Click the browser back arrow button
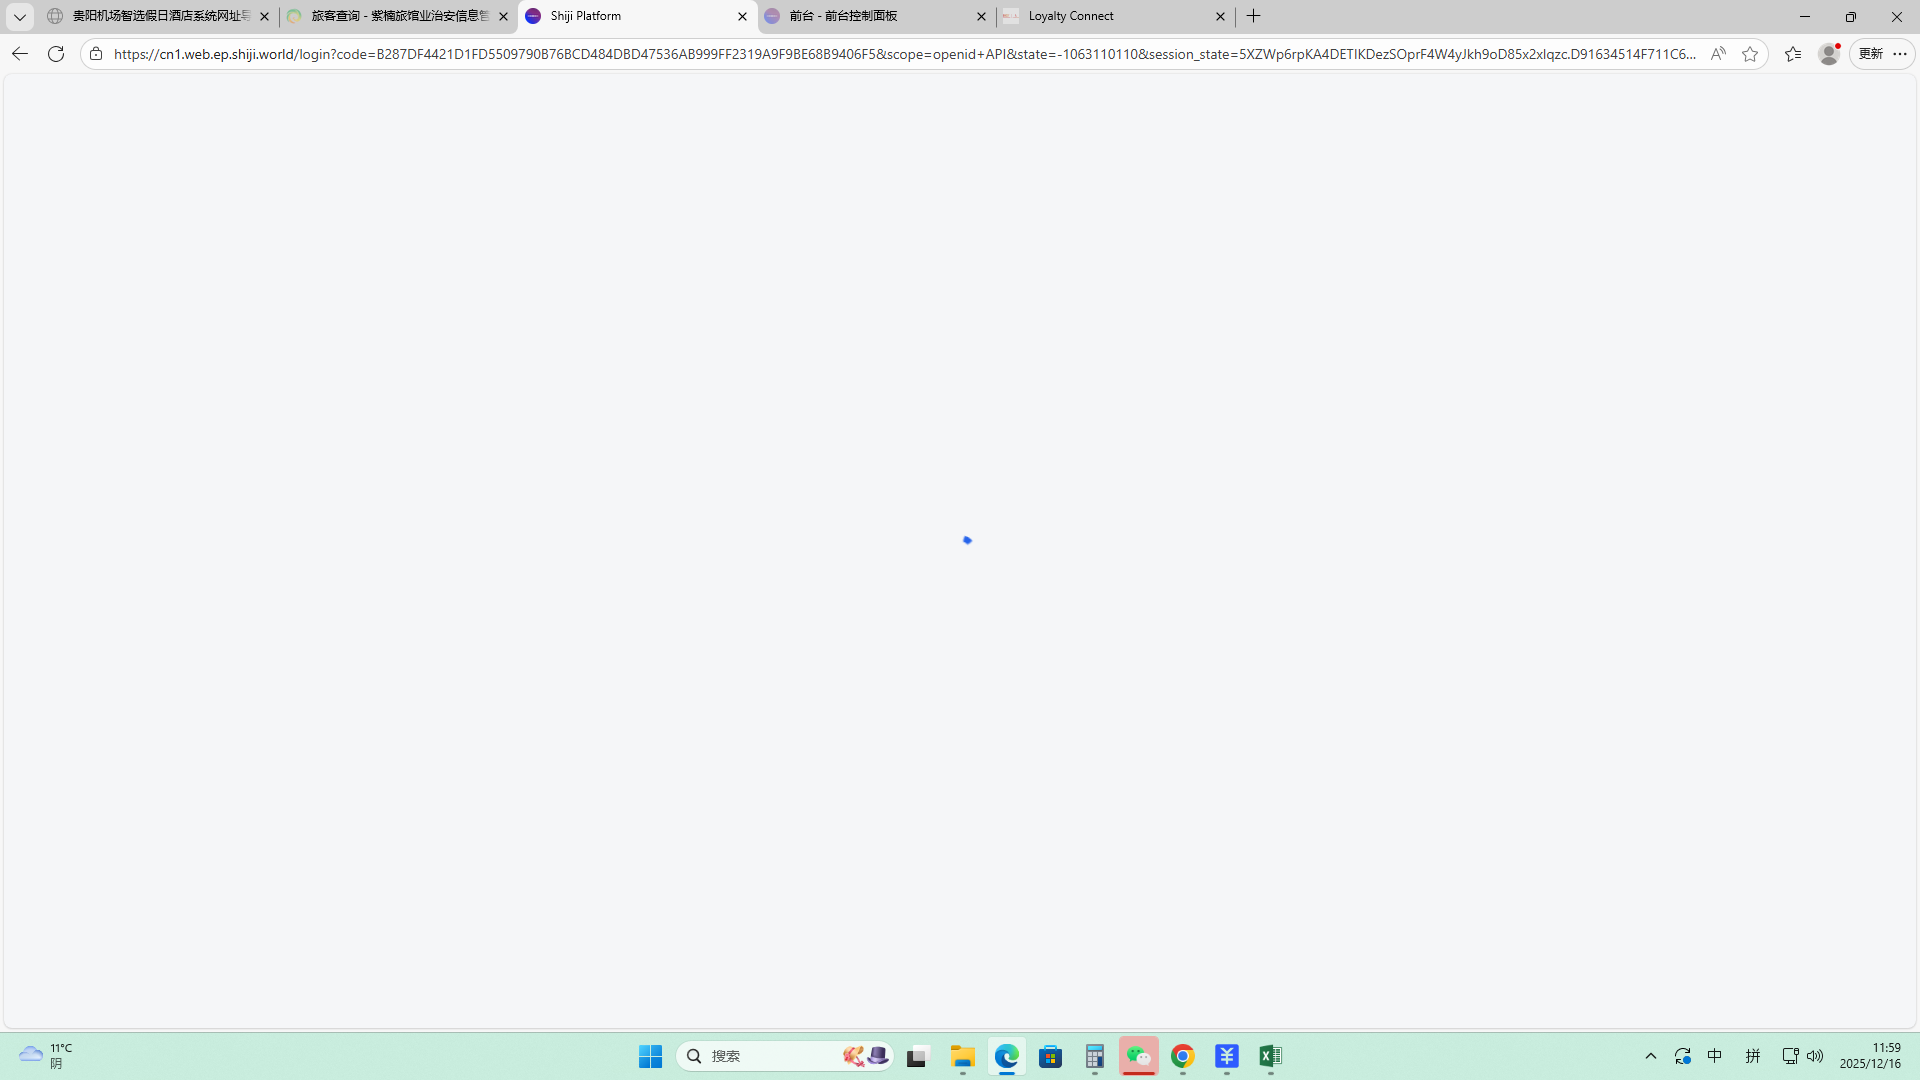This screenshot has height=1080, width=1920. pyautogui.click(x=20, y=54)
